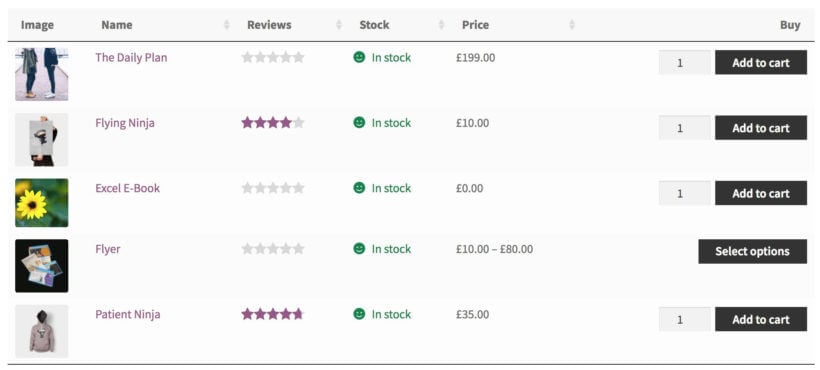Sort by Stock column sort arrows
820x370 pixels.
(441, 25)
